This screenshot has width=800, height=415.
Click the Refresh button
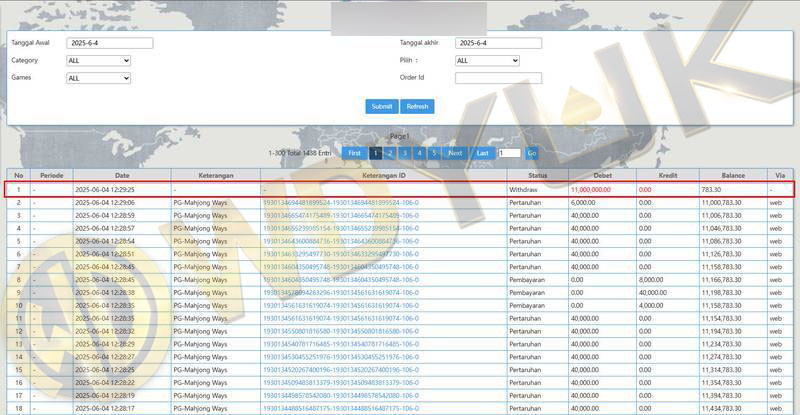(417, 106)
